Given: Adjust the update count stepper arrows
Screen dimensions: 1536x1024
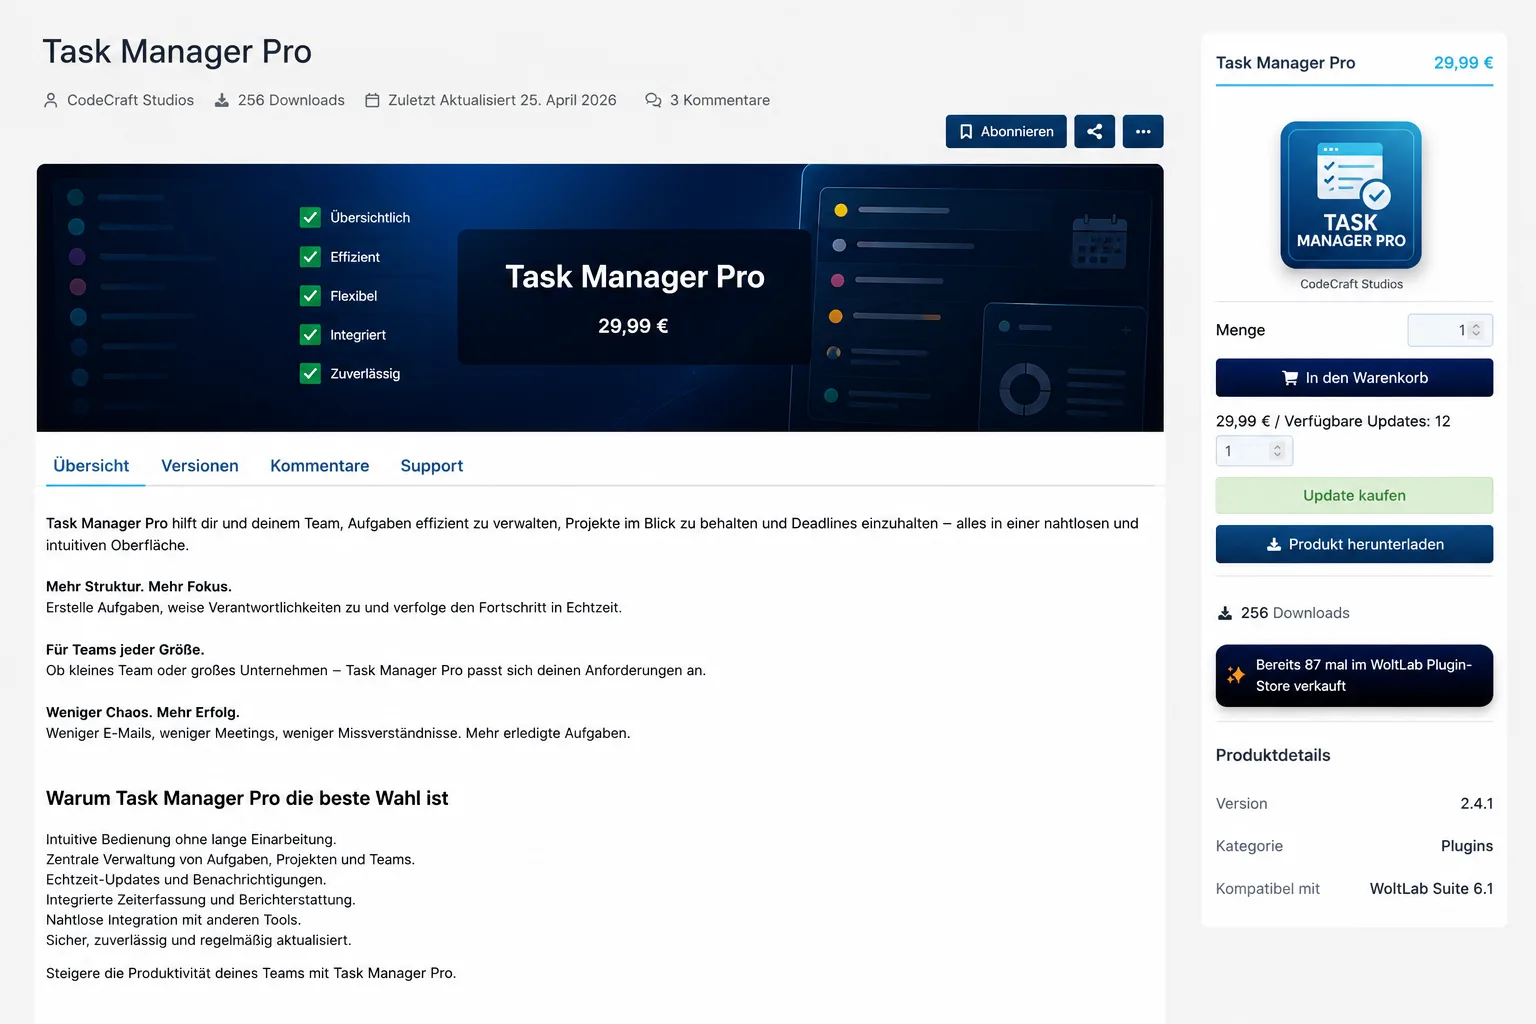Looking at the screenshot, I should click(x=1277, y=451).
